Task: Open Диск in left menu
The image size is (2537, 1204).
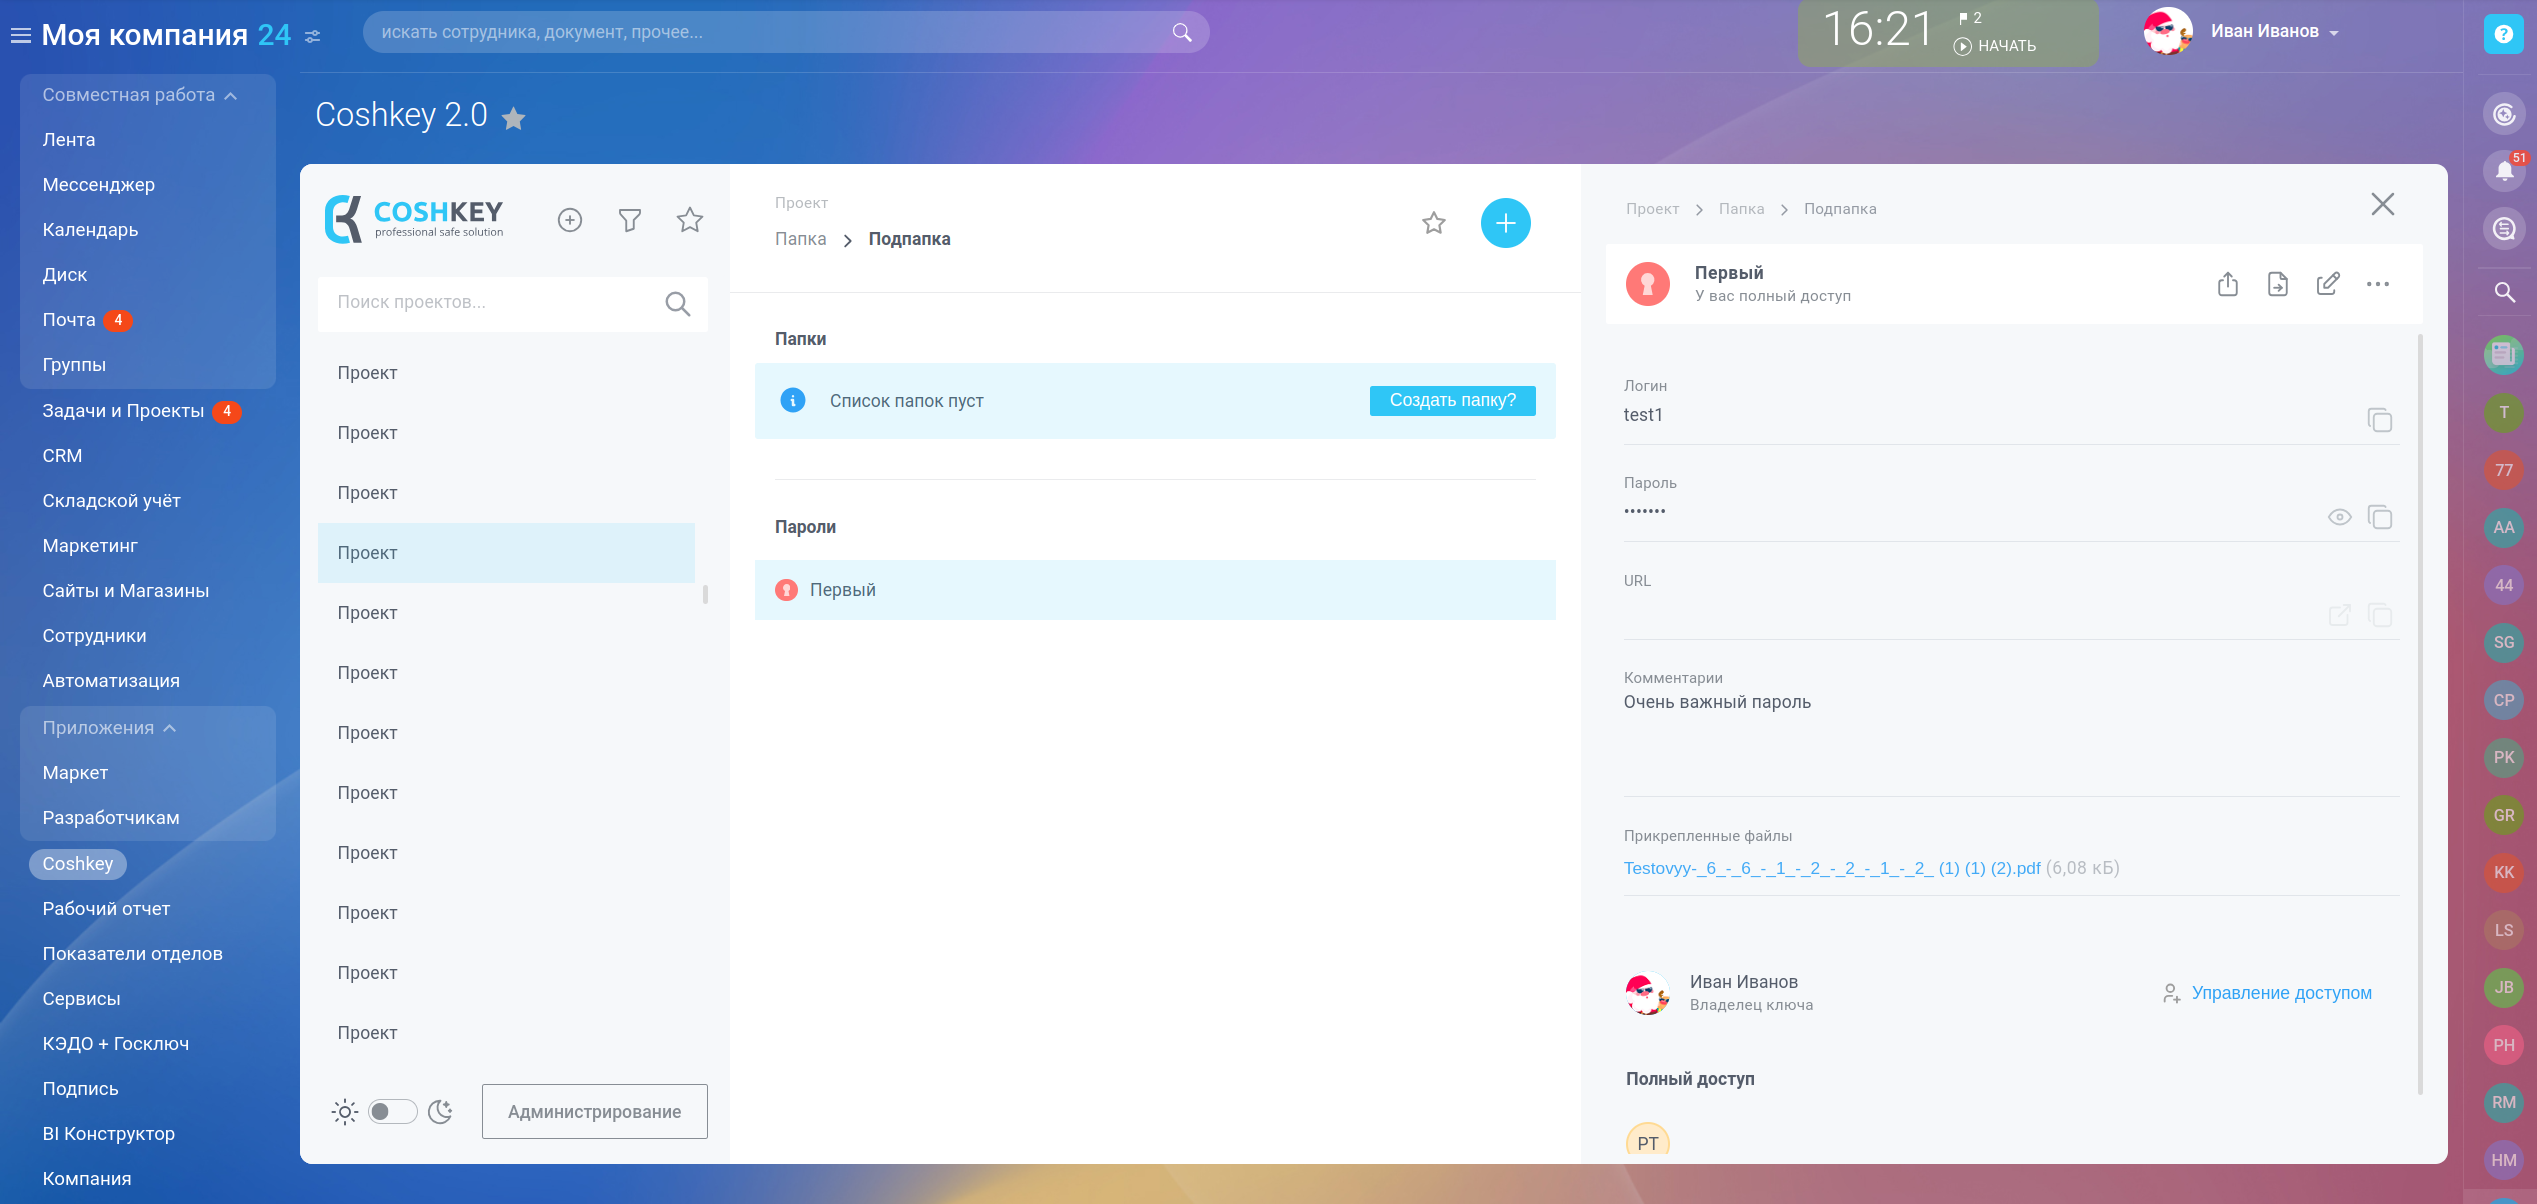Action: click(x=65, y=275)
